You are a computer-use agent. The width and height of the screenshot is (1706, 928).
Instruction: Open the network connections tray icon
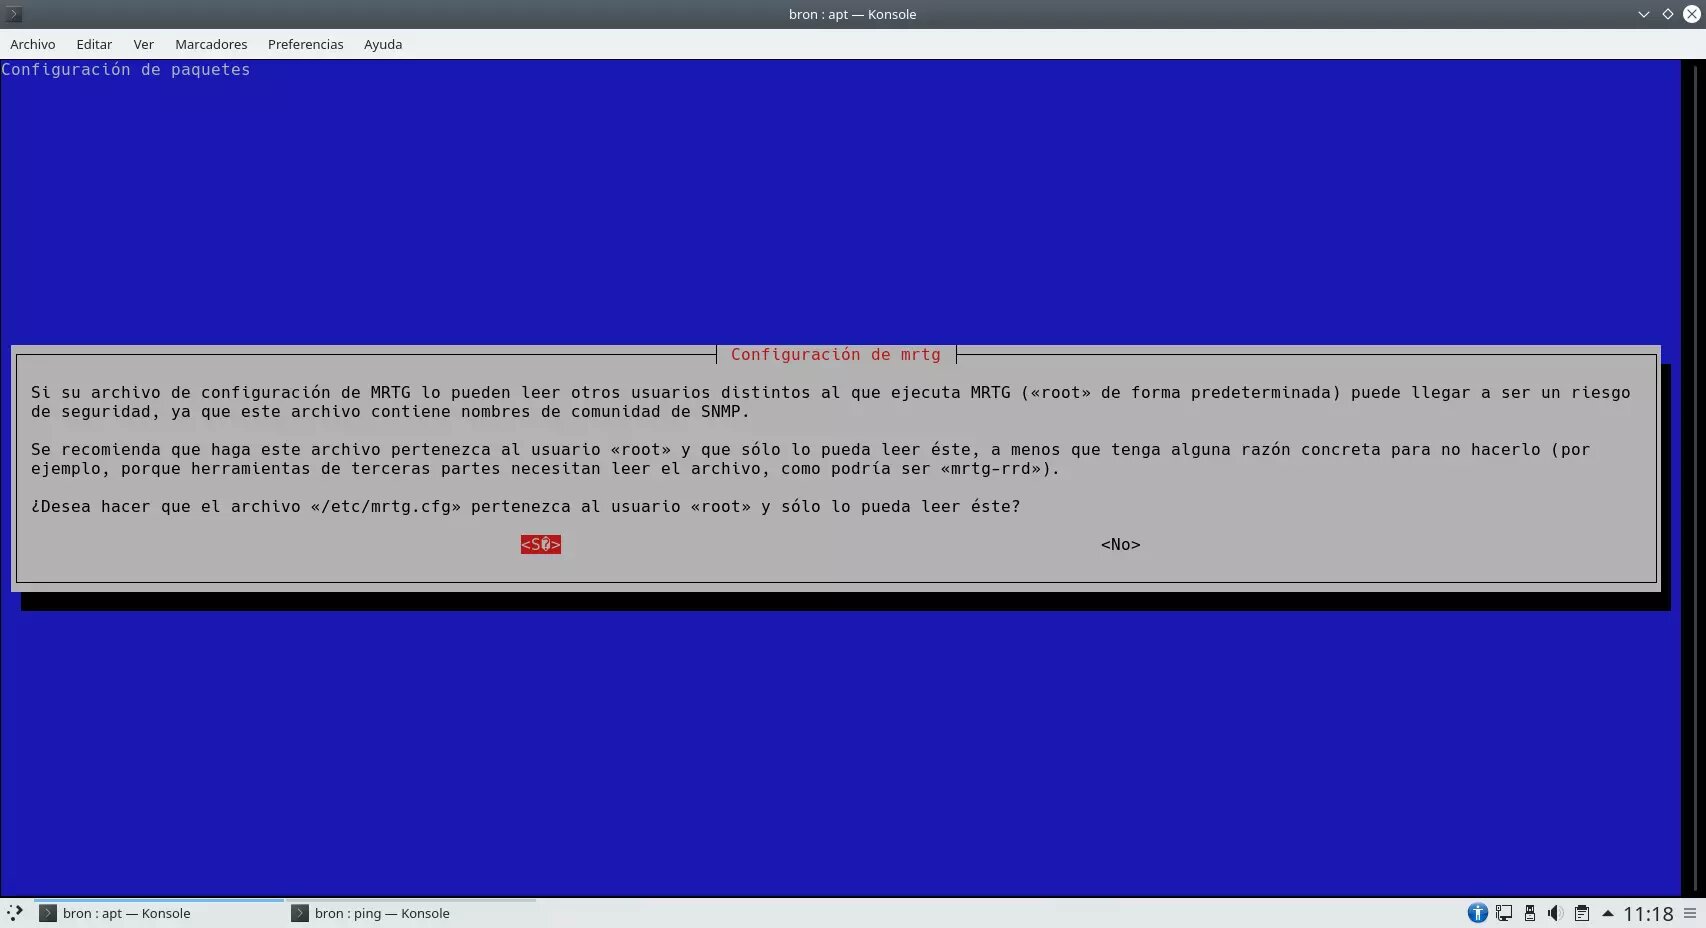[x=1503, y=913]
